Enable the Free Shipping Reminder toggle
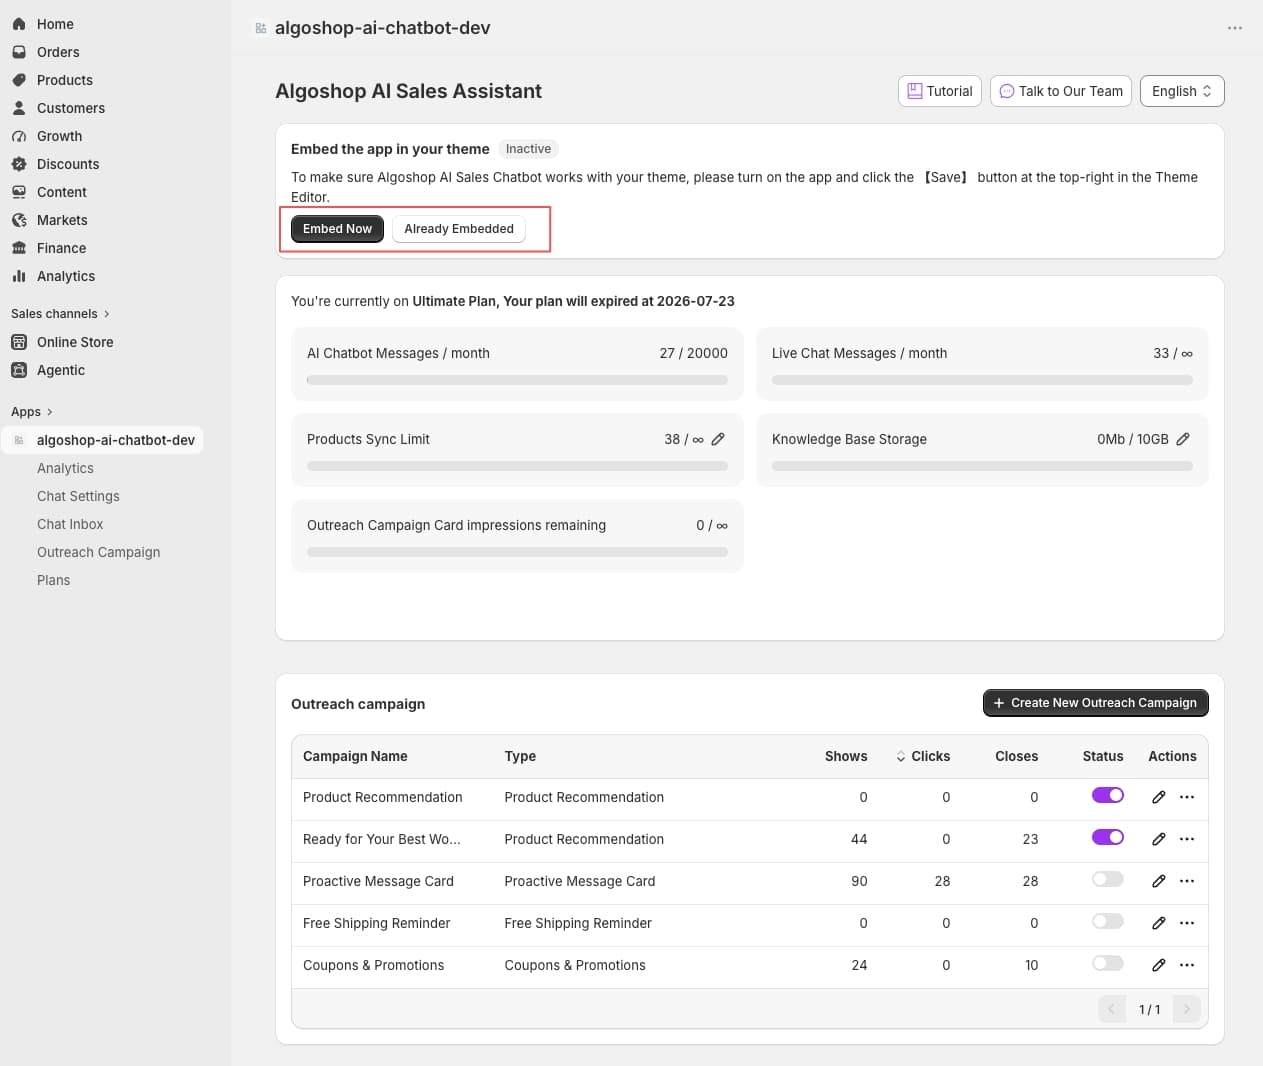1263x1066 pixels. [x=1108, y=921]
